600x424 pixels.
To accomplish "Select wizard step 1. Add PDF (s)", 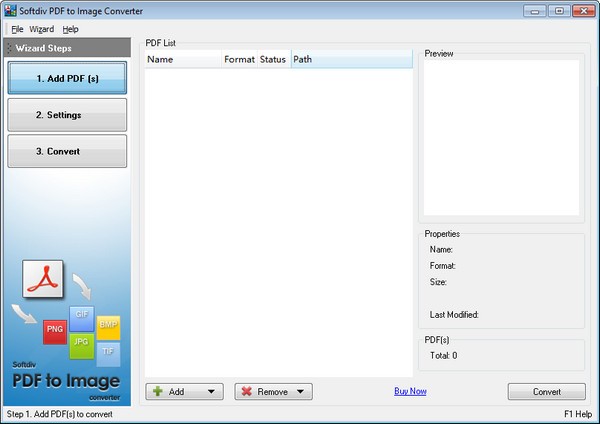I will 67,78.
